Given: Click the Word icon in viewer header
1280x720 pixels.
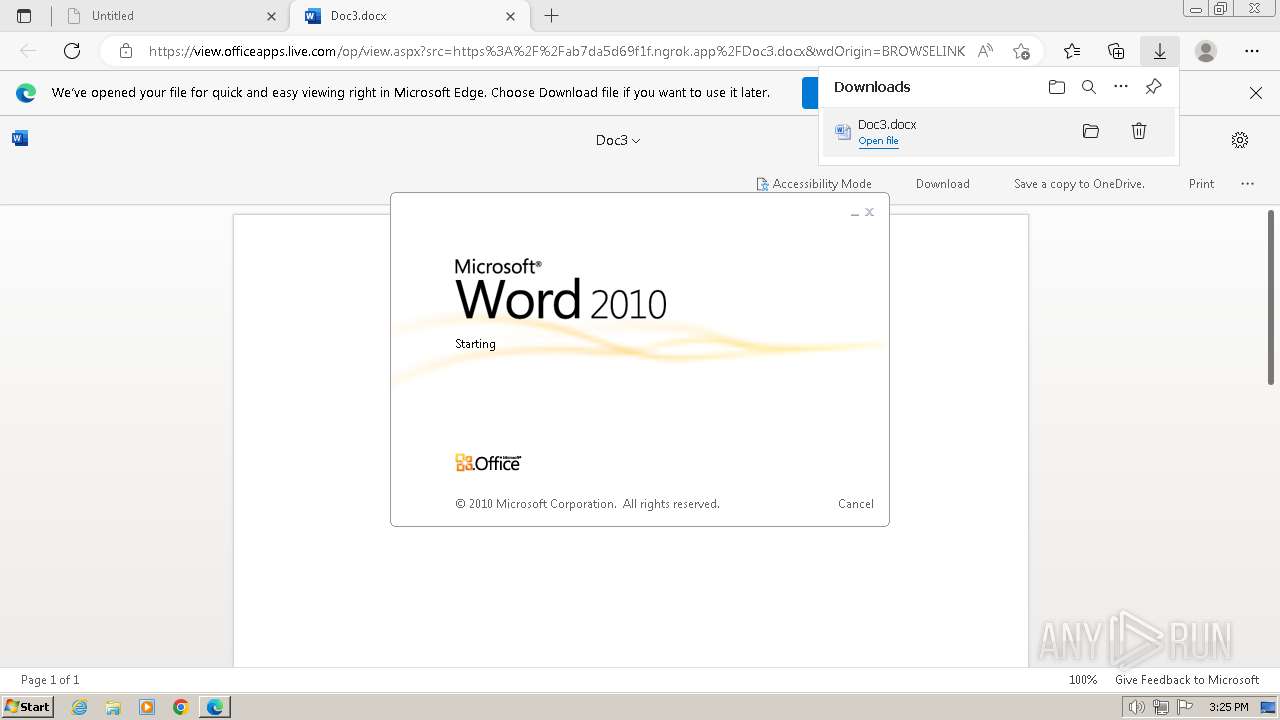Looking at the screenshot, I should (x=20, y=138).
